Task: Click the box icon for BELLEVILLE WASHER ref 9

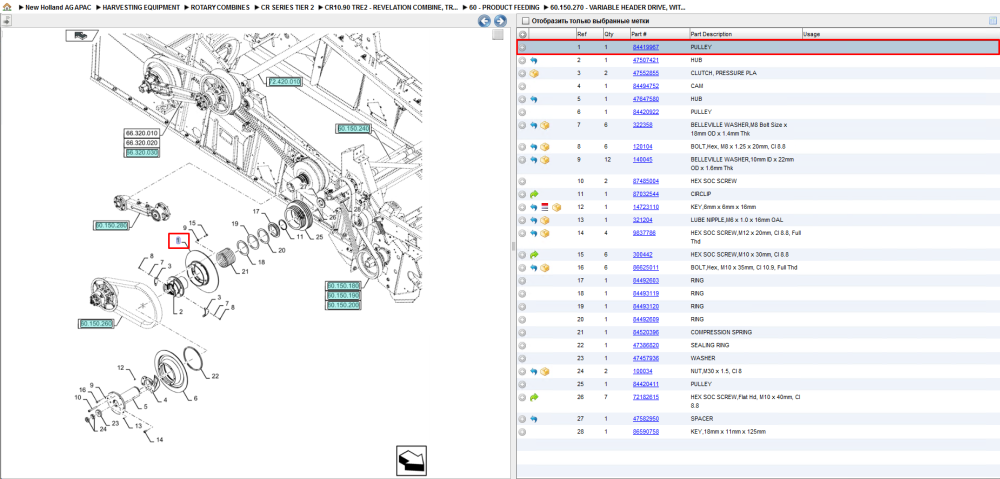Action: pos(545,159)
